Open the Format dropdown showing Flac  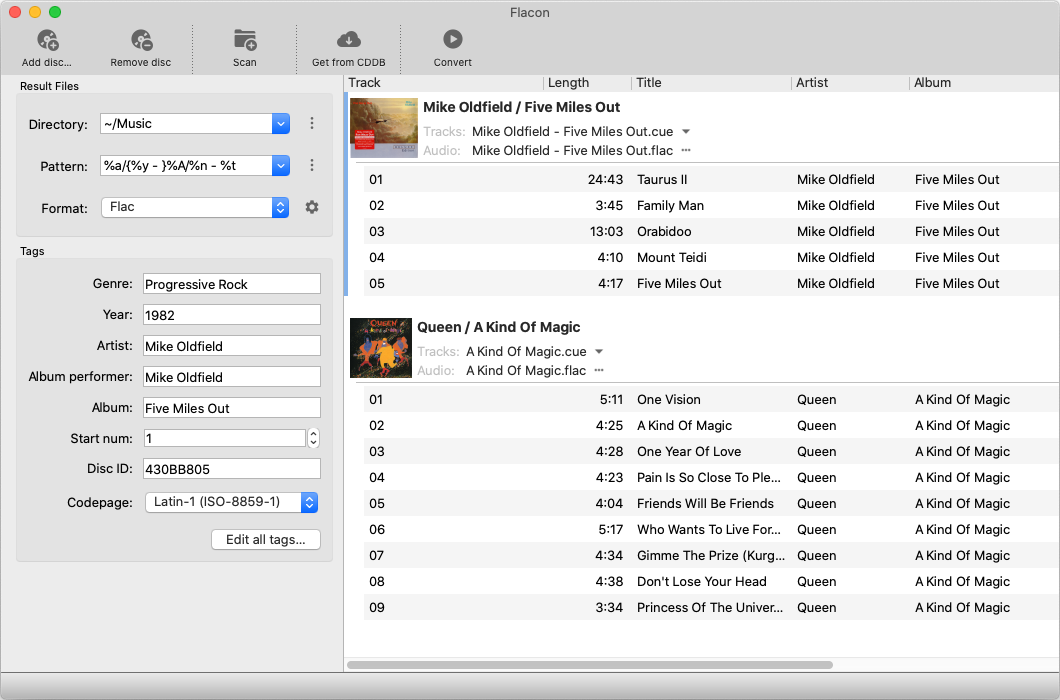[x=281, y=207]
